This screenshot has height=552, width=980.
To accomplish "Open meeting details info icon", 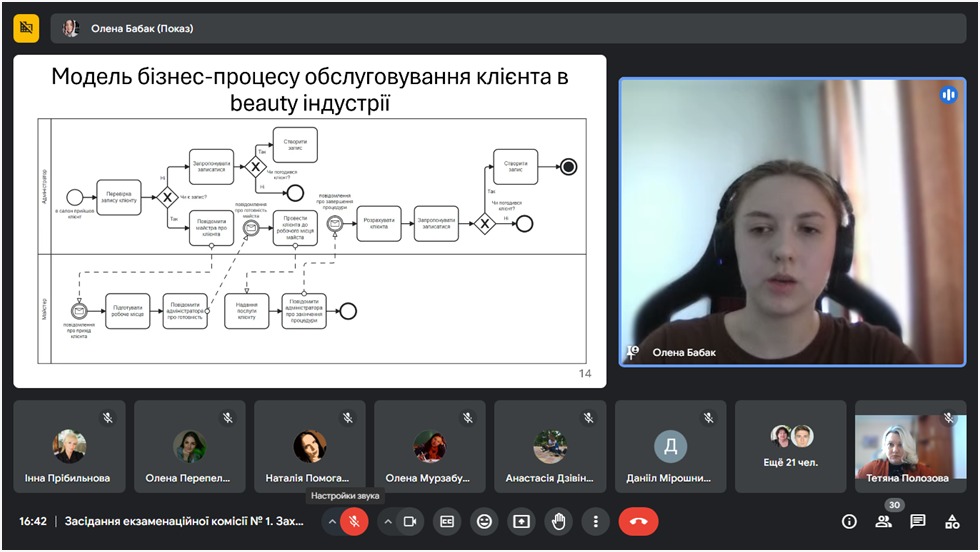I will tap(849, 521).
